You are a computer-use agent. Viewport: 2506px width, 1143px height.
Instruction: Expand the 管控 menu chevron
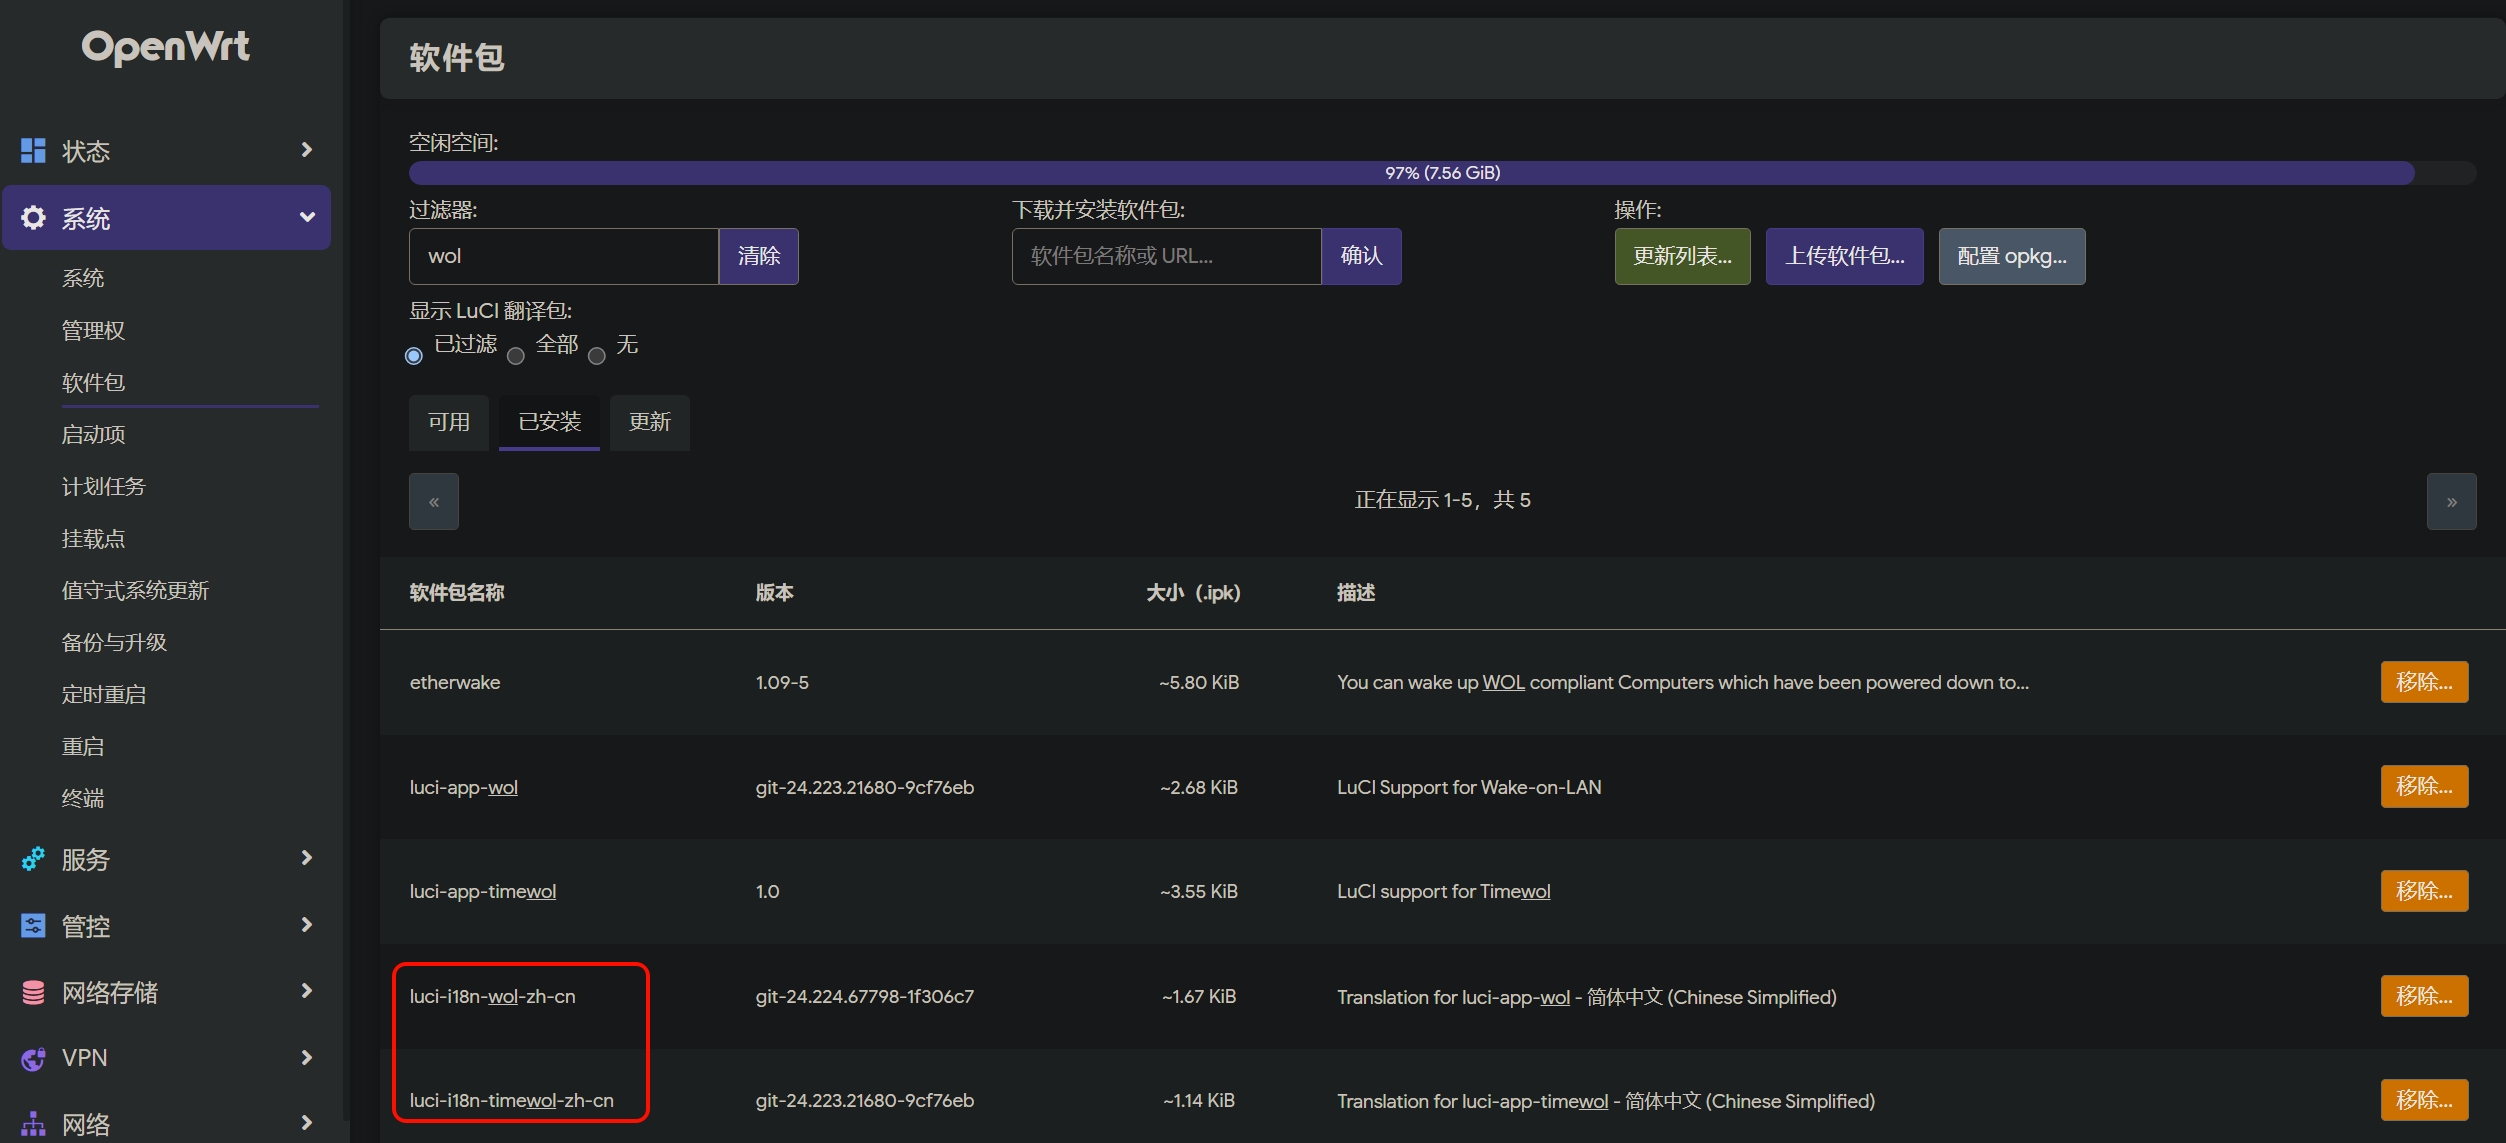[x=307, y=925]
